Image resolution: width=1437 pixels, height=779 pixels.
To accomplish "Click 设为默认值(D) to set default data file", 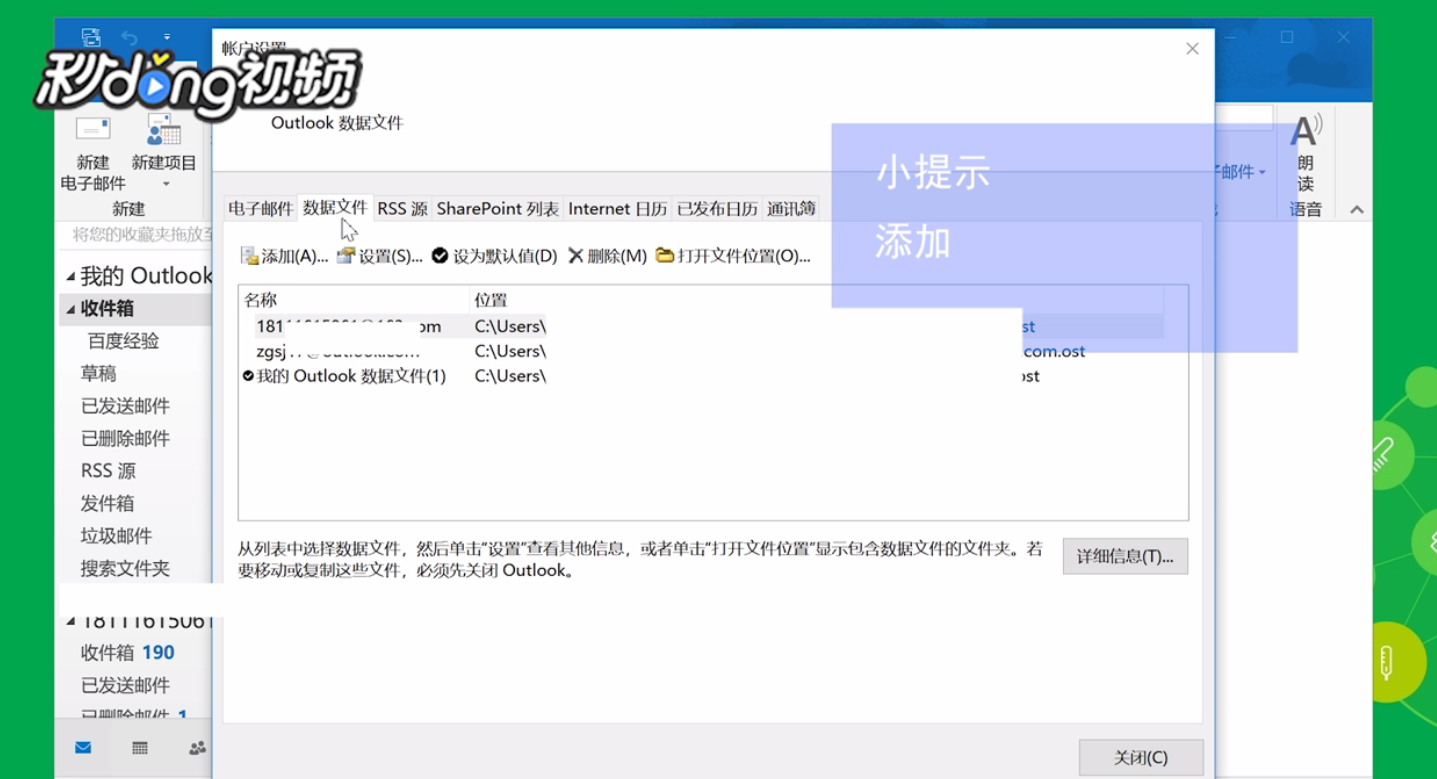I will click(x=495, y=256).
